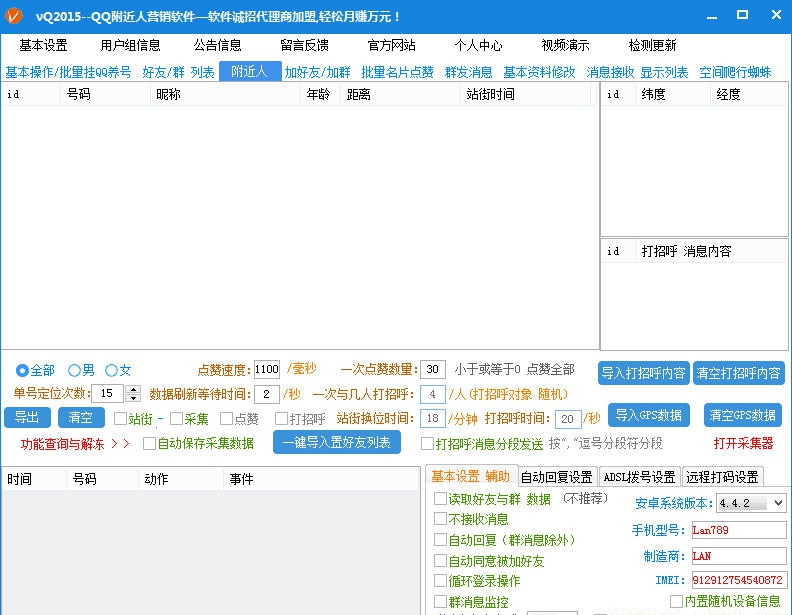The width and height of the screenshot is (792, 615).
Task: Switch to 加好友/加群 tab
Action: coord(317,72)
